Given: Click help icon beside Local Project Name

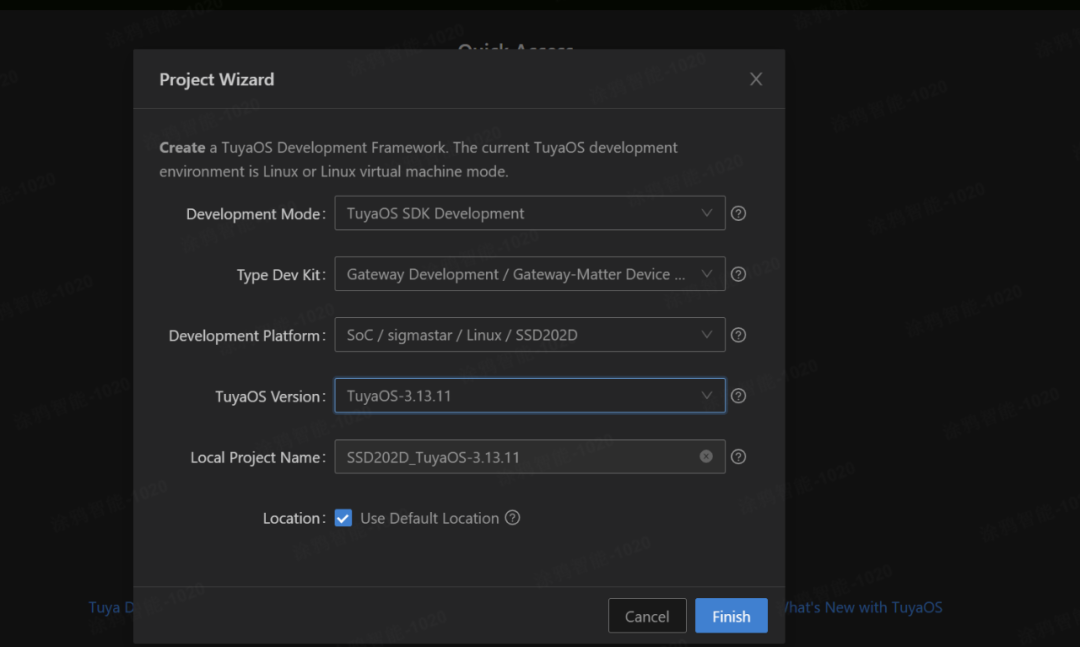Looking at the screenshot, I should tap(738, 457).
